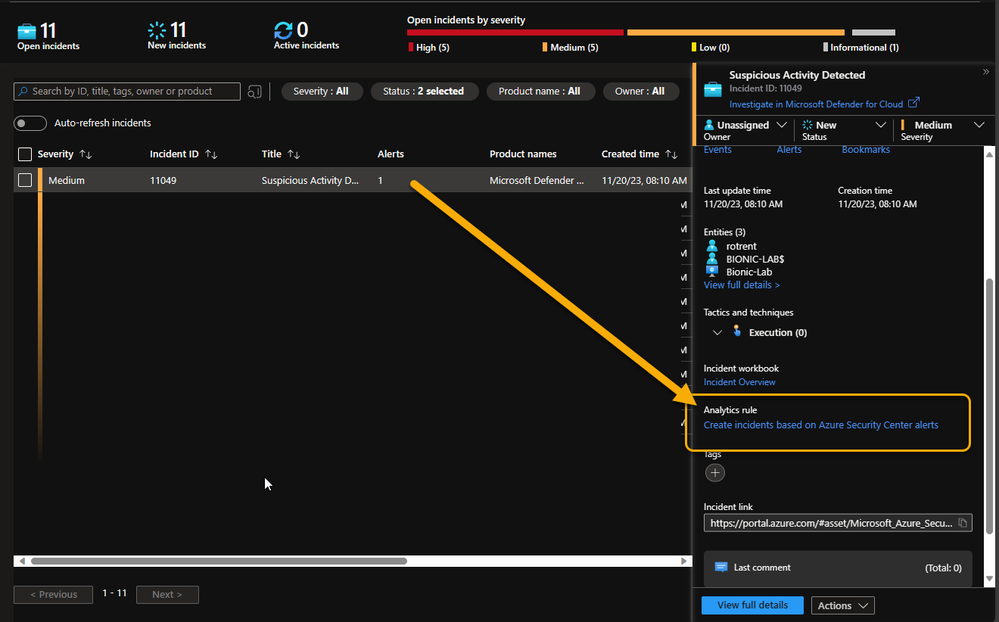Image resolution: width=999 pixels, height=622 pixels.
Task: Click the Bionic-Lab host entity icon
Action: click(712, 271)
